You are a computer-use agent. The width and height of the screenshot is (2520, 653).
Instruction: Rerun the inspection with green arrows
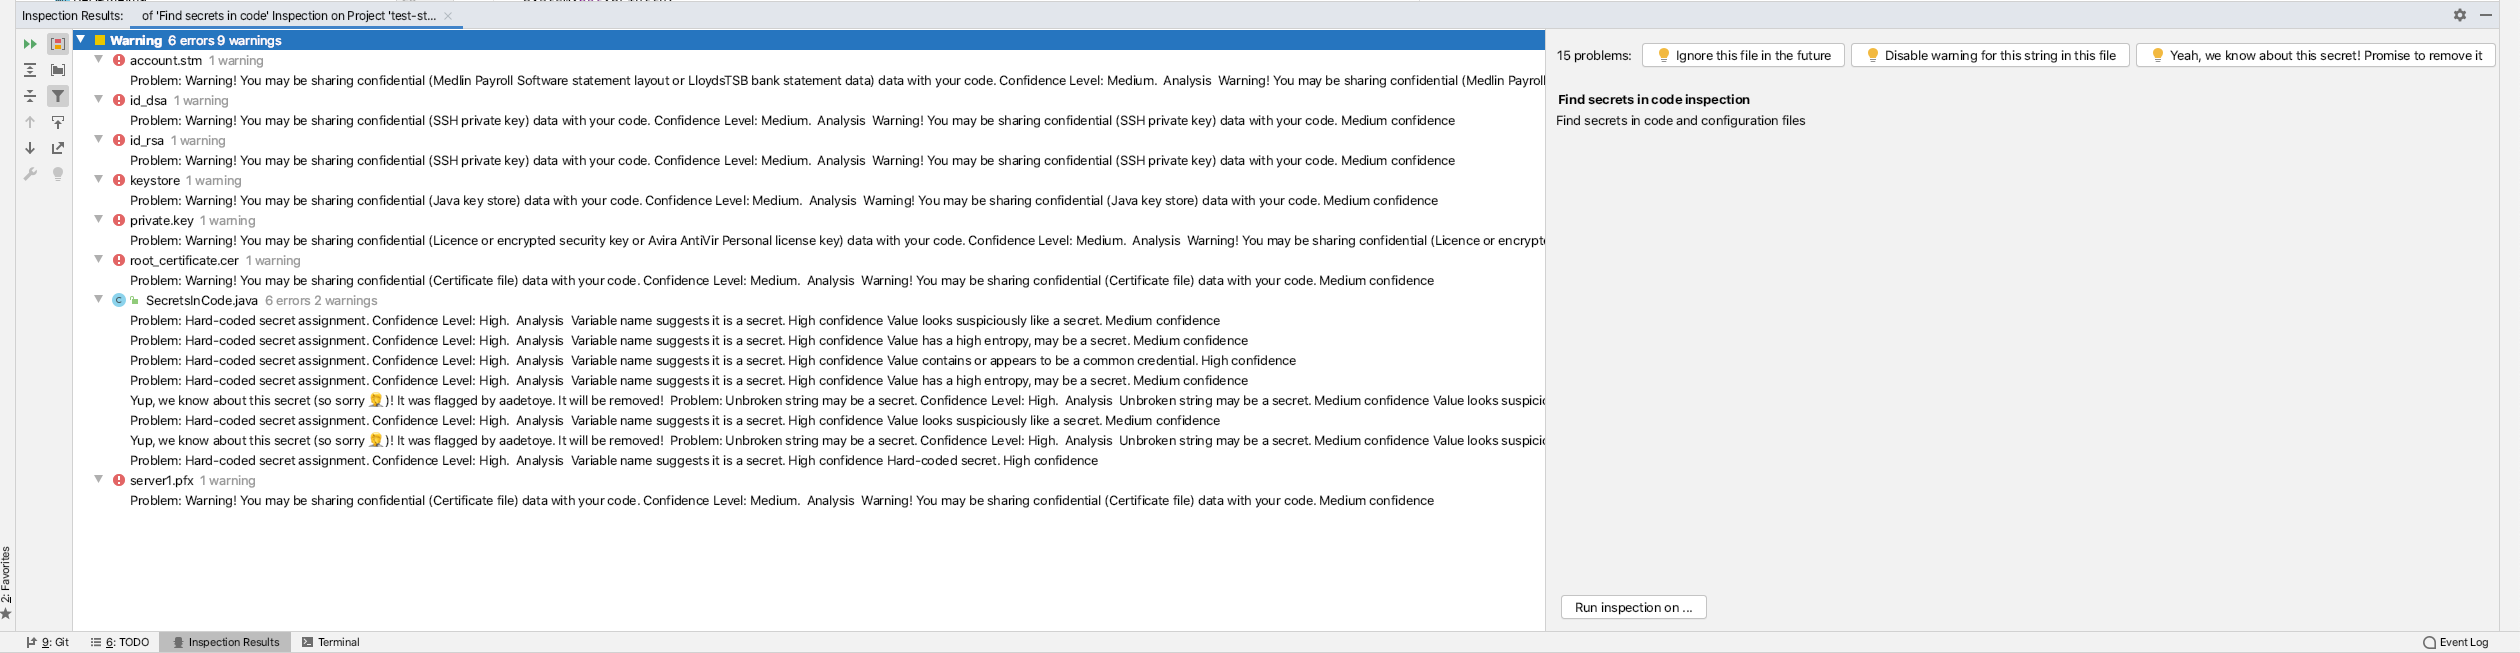point(30,44)
